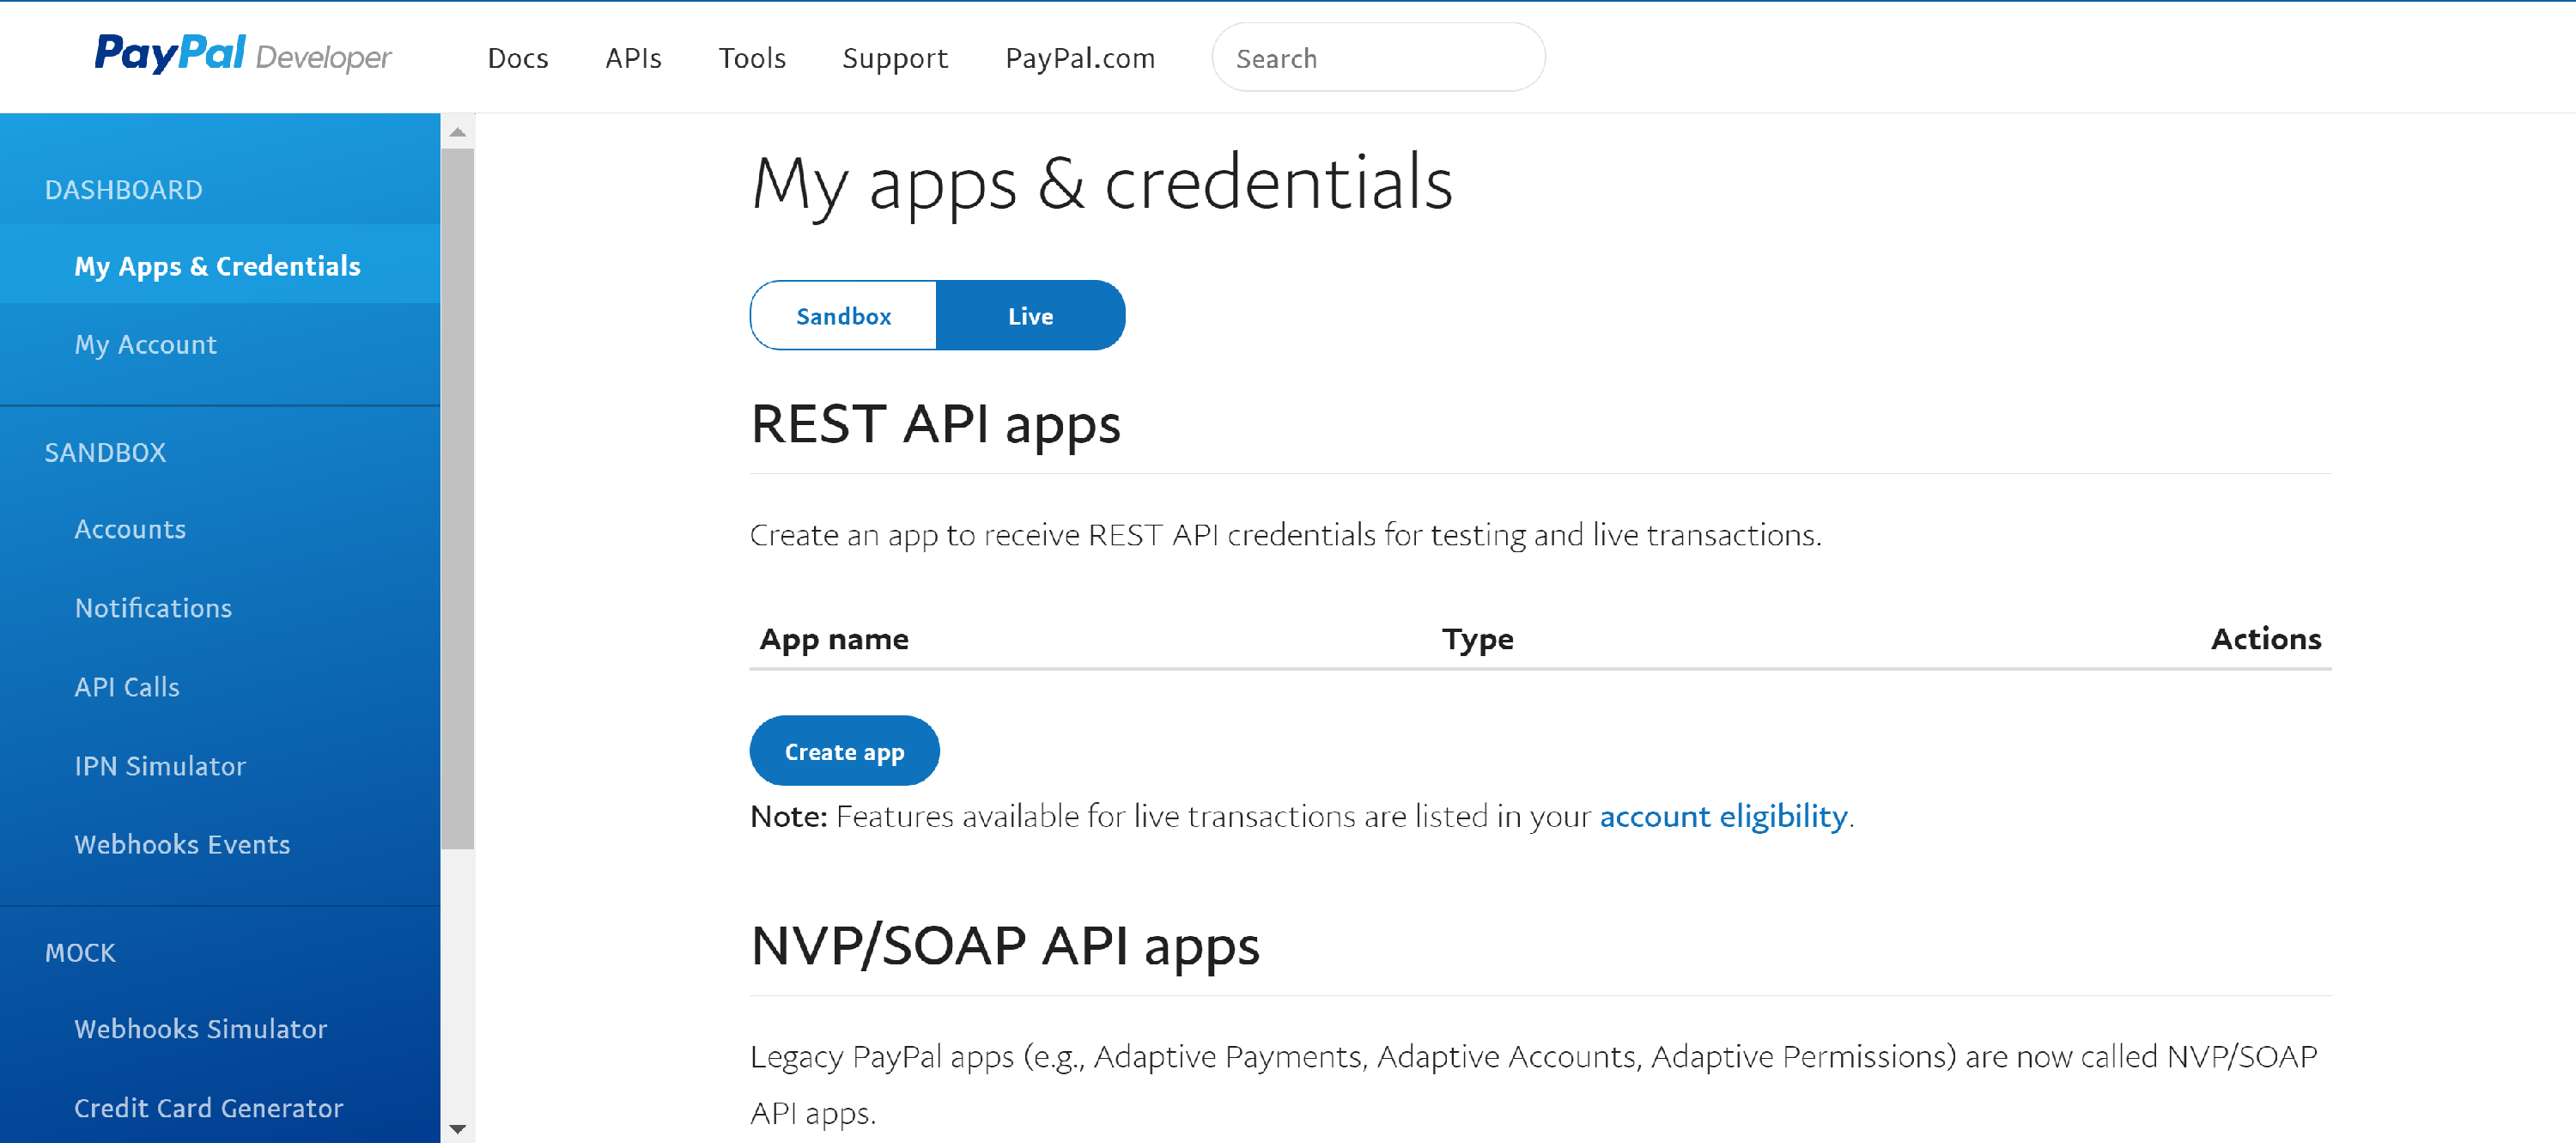The width and height of the screenshot is (2576, 1143).
Task: Expand the MOCK section in sidebar
Action: tap(84, 951)
